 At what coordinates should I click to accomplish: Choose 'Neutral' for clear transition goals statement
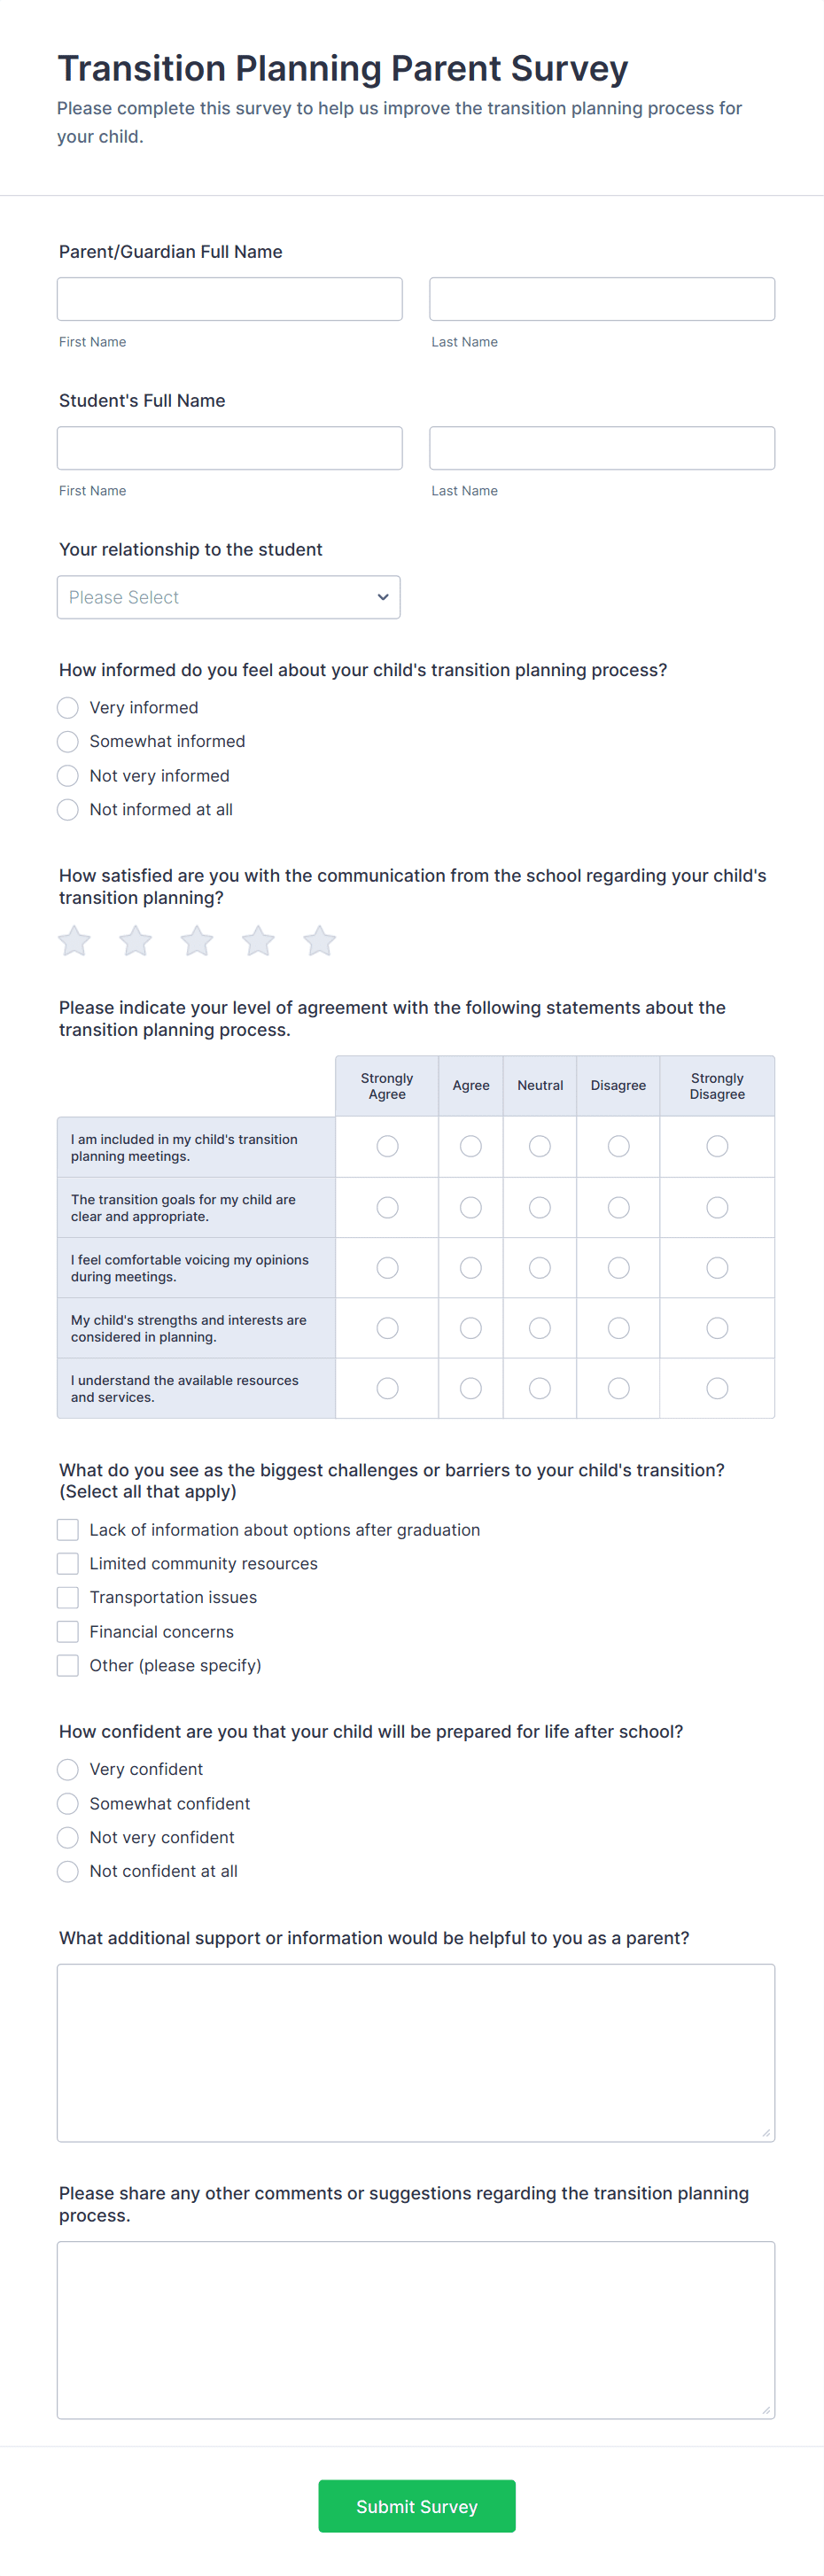[539, 1207]
